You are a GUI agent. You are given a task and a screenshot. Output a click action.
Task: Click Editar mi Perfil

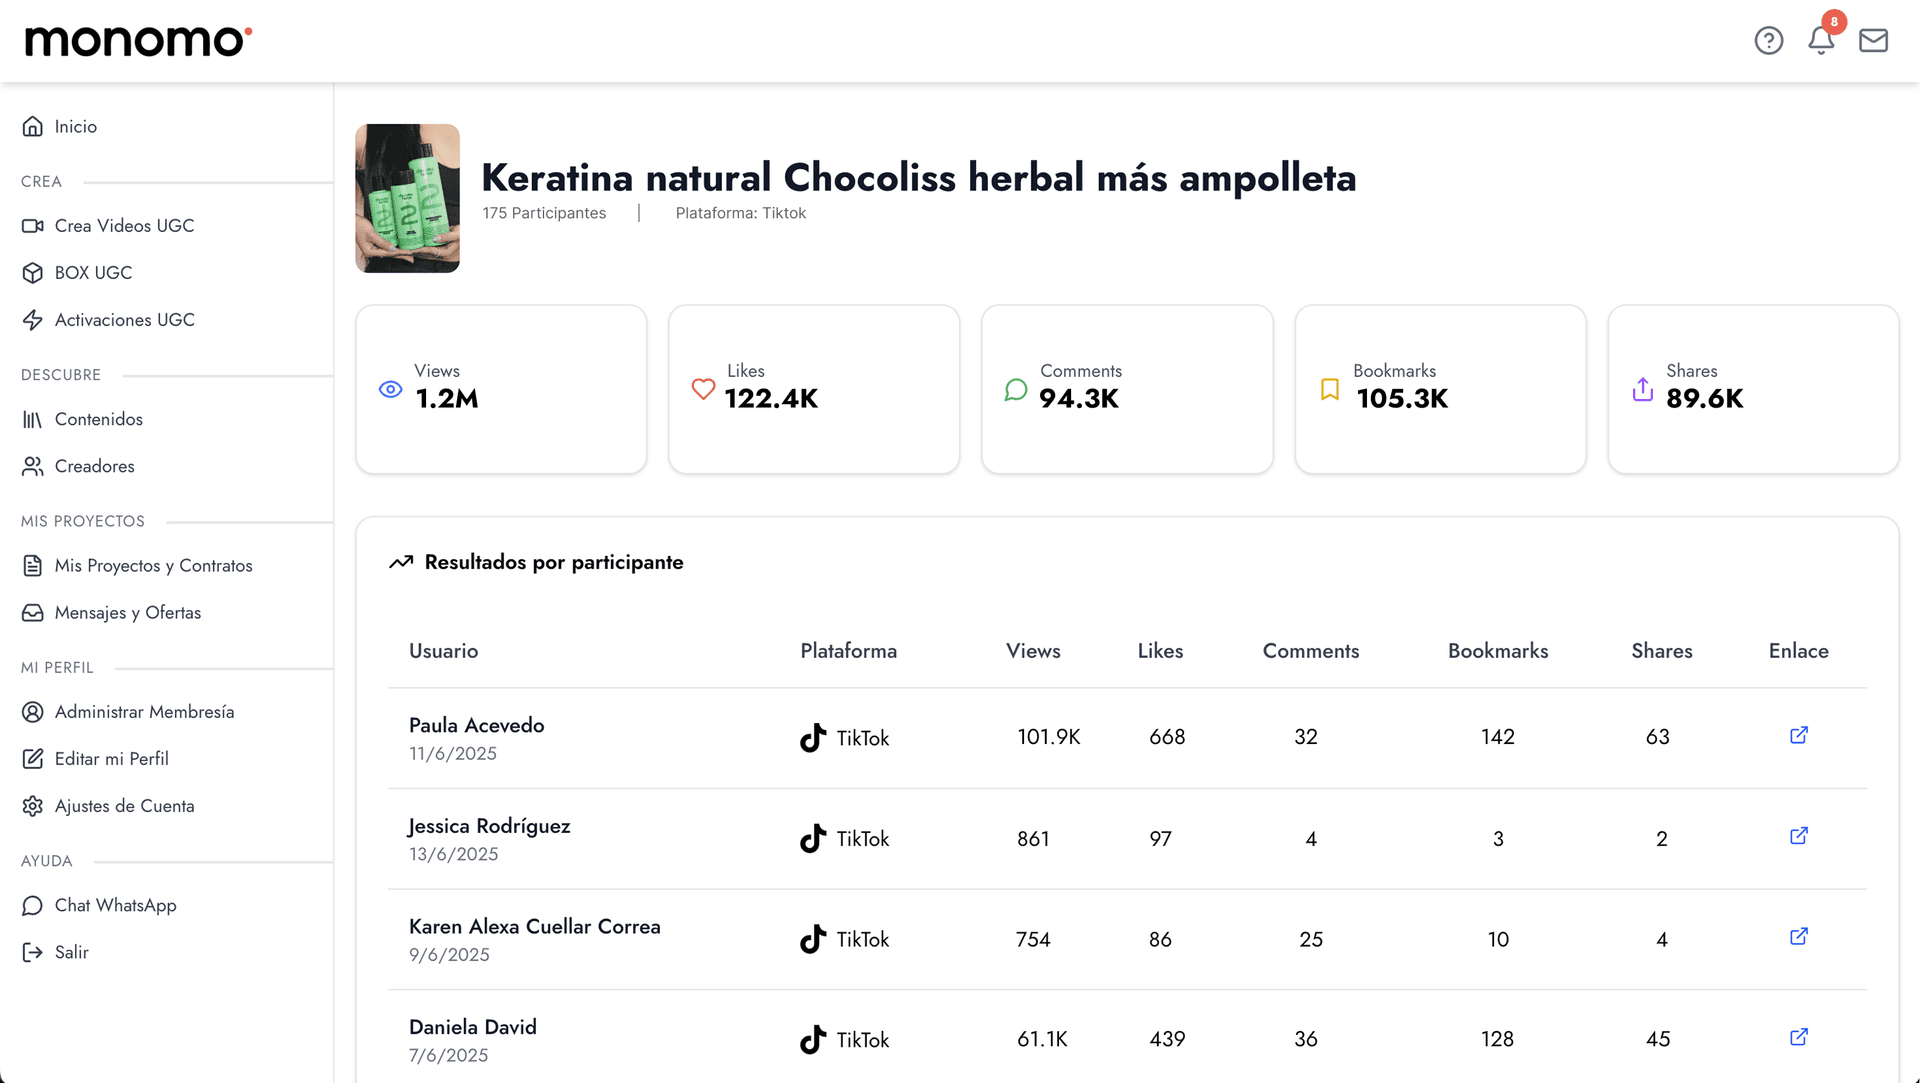click(111, 758)
